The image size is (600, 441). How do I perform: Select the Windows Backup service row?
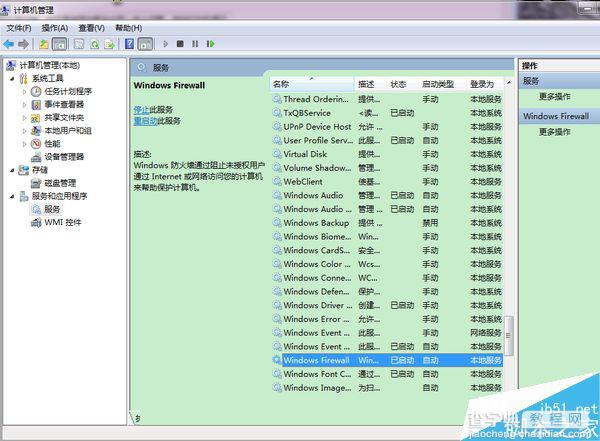(x=387, y=223)
